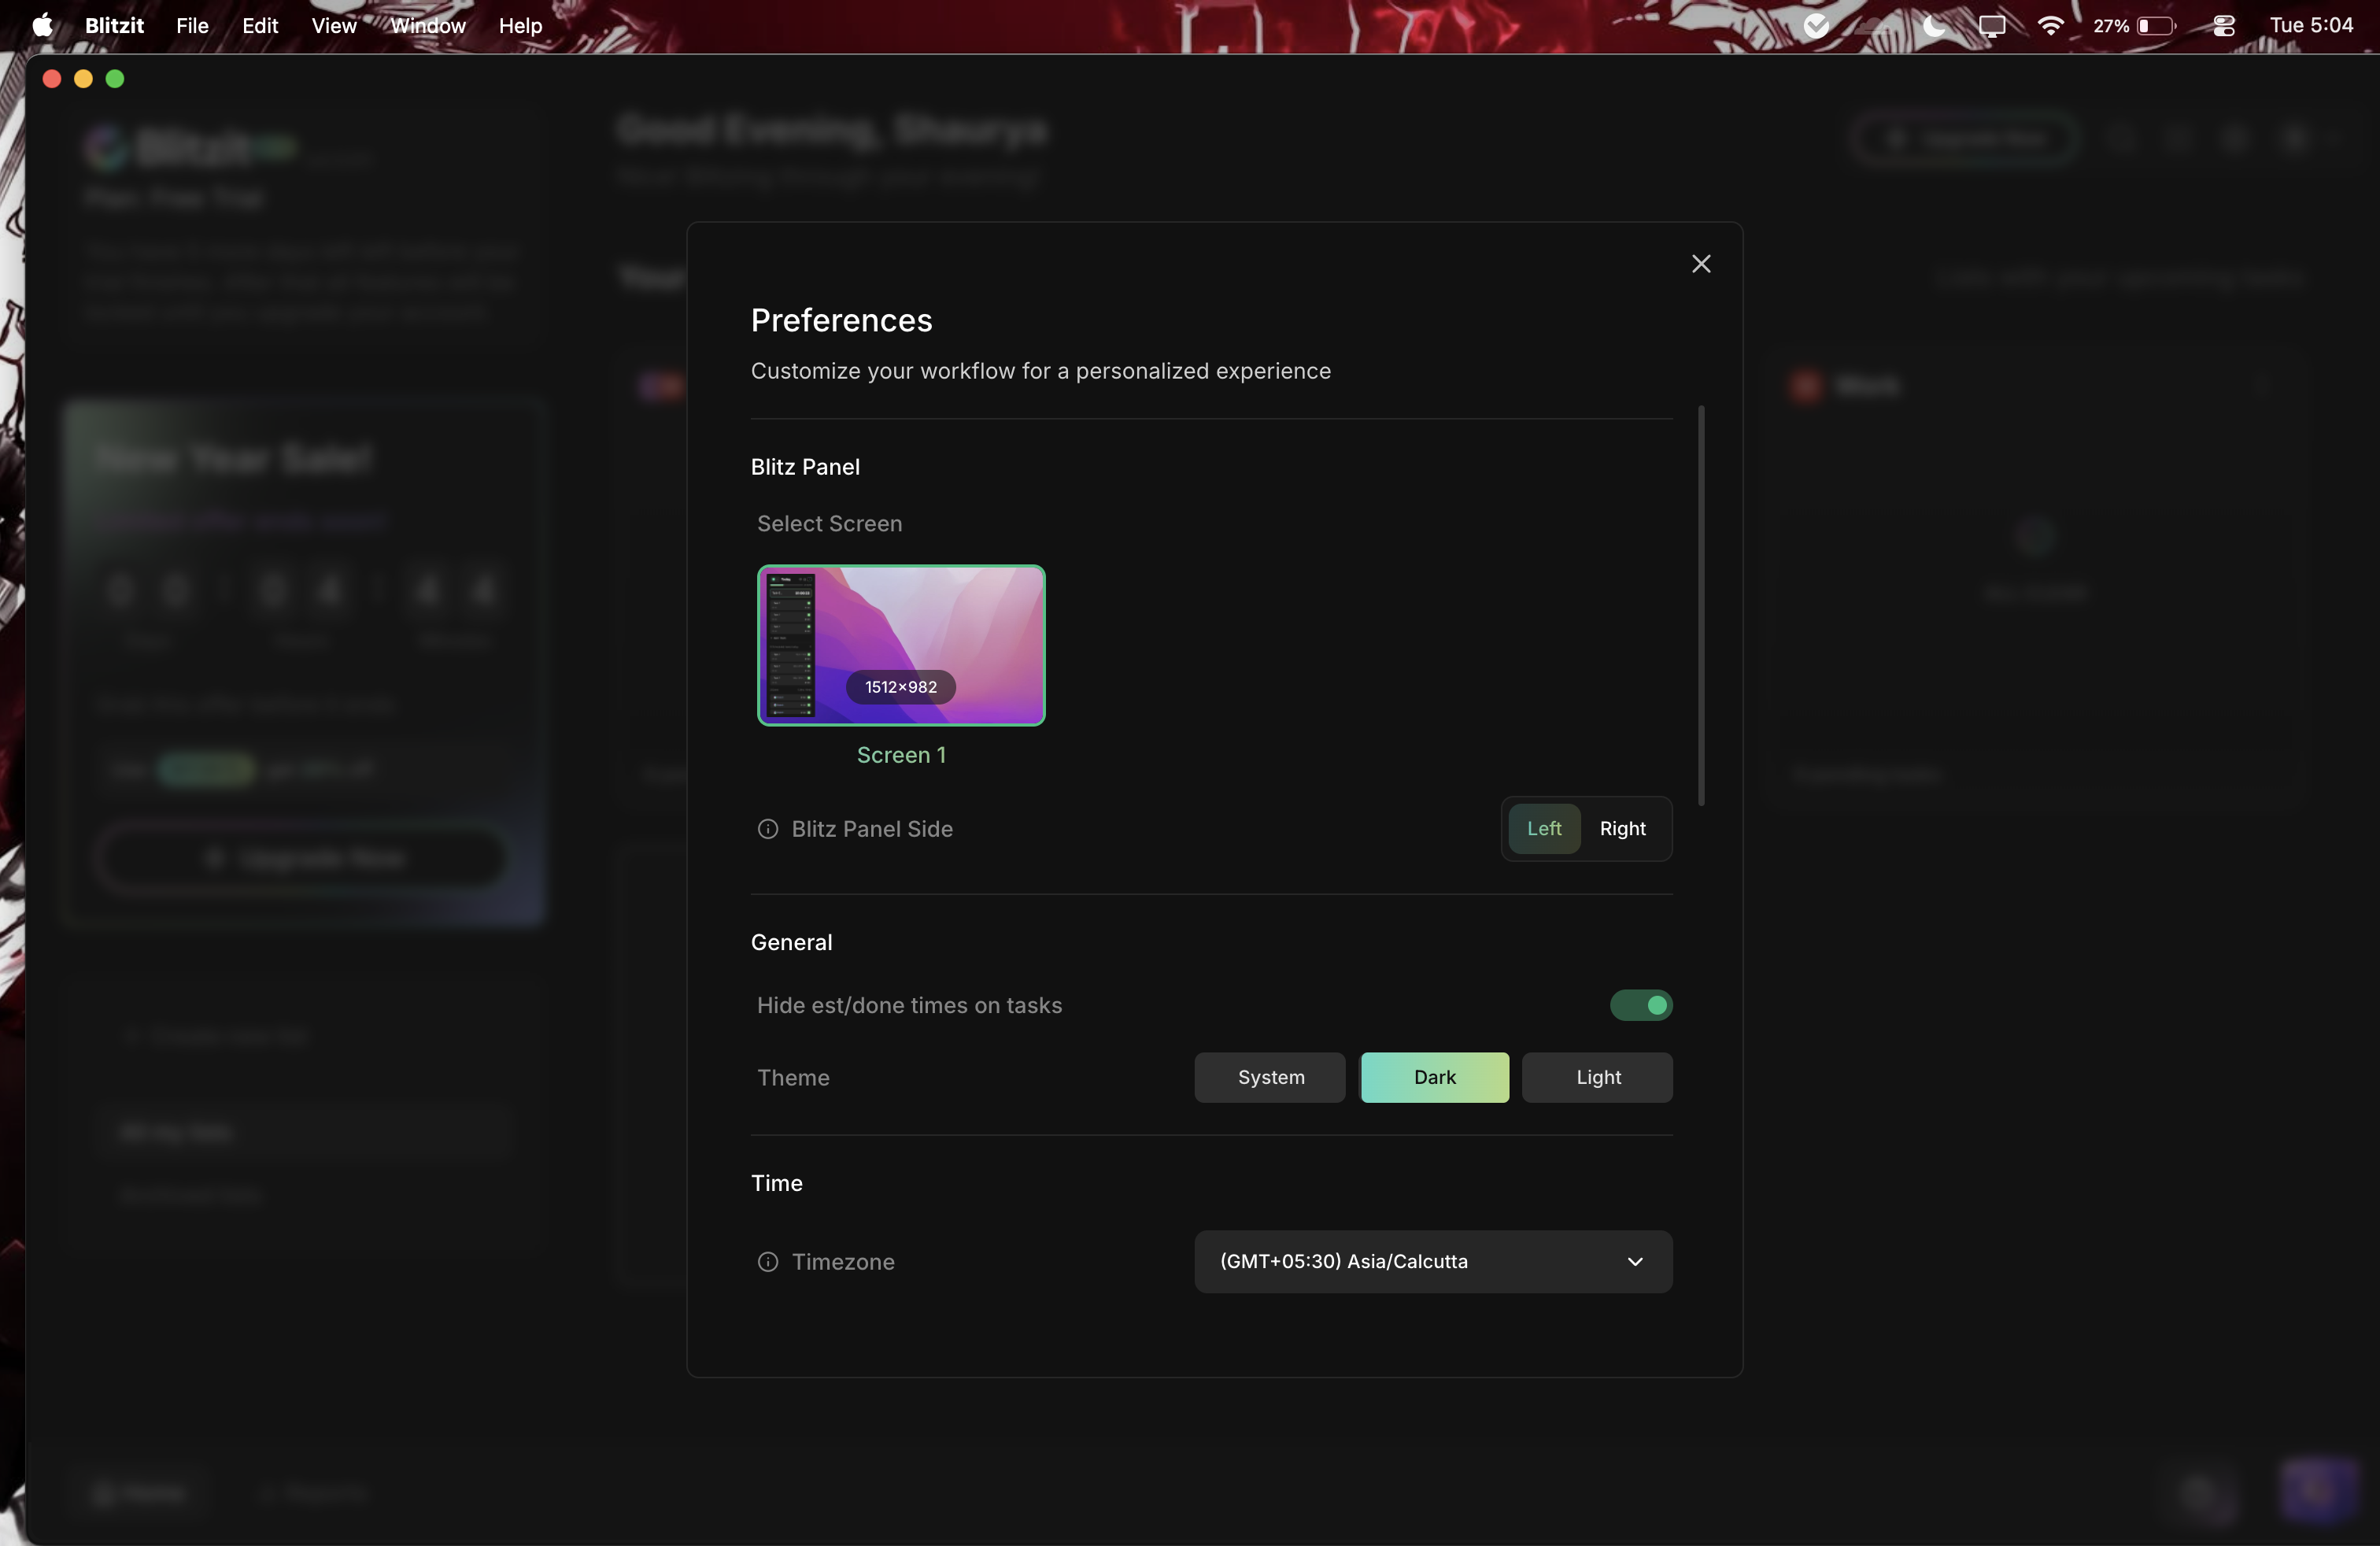The image size is (2380, 1546).
Task: Open the Apple menu
Action: [43, 25]
